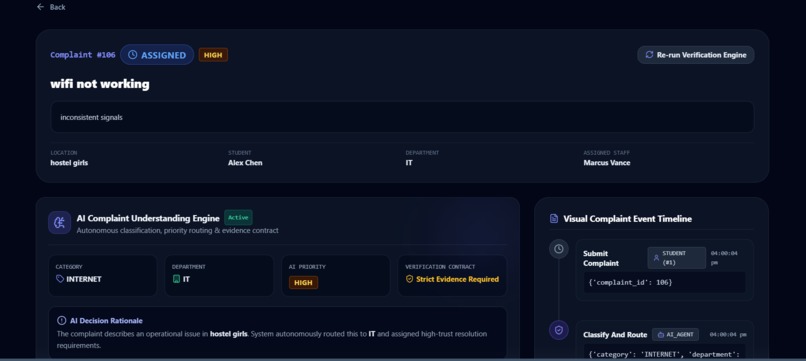Click the Re-run Verification Engine button
Screen dimensions: 806x361
(695, 55)
